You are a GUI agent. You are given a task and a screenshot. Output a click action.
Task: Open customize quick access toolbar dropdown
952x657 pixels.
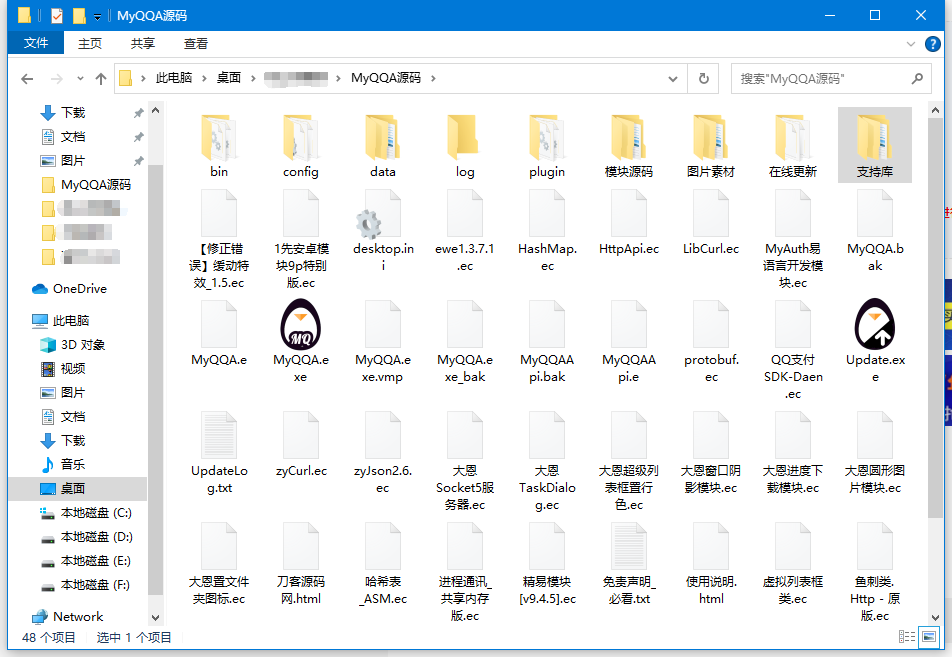pyautogui.click(x=97, y=16)
